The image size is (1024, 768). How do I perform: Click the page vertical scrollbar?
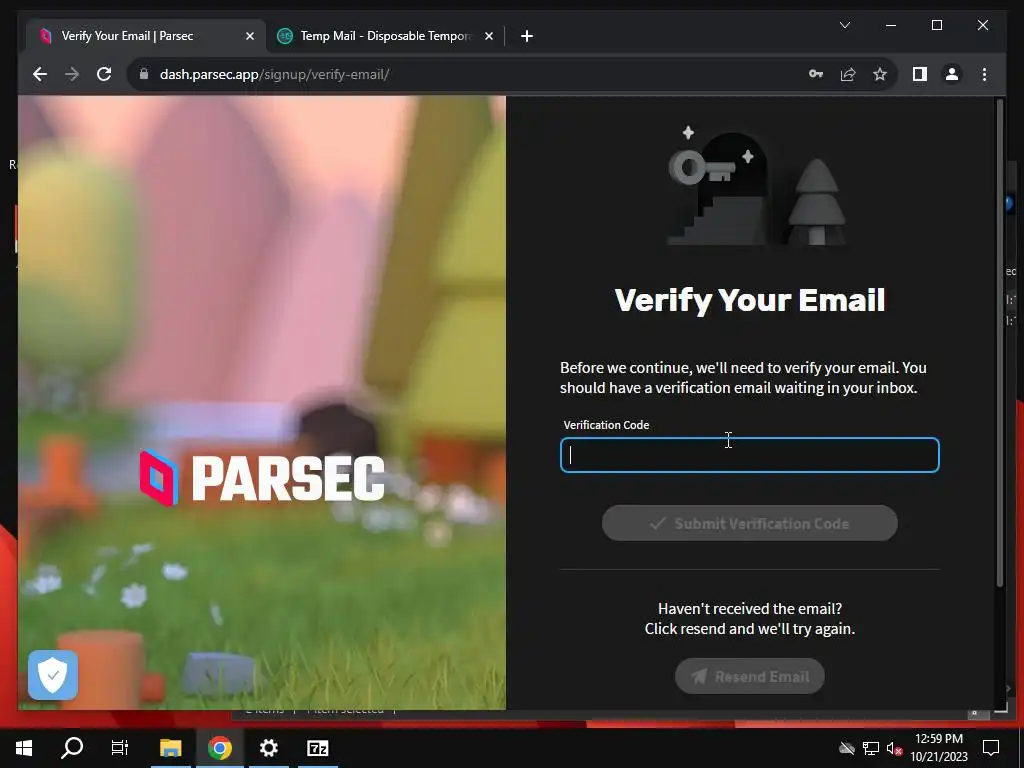pos(999,343)
